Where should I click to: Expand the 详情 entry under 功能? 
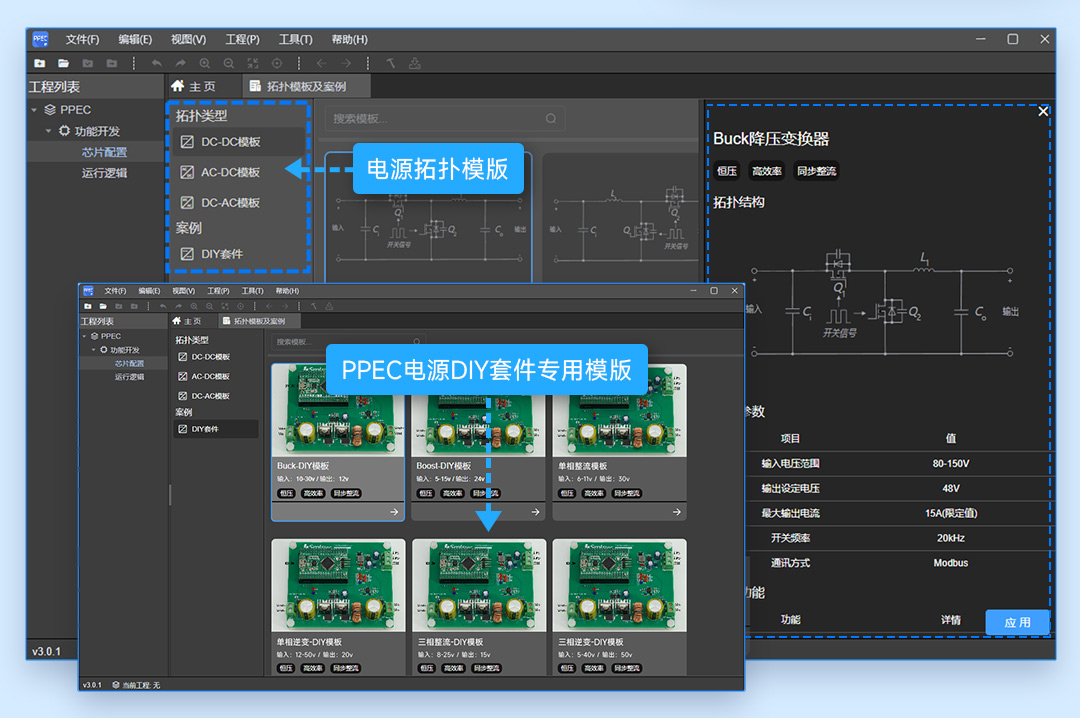coord(950,620)
